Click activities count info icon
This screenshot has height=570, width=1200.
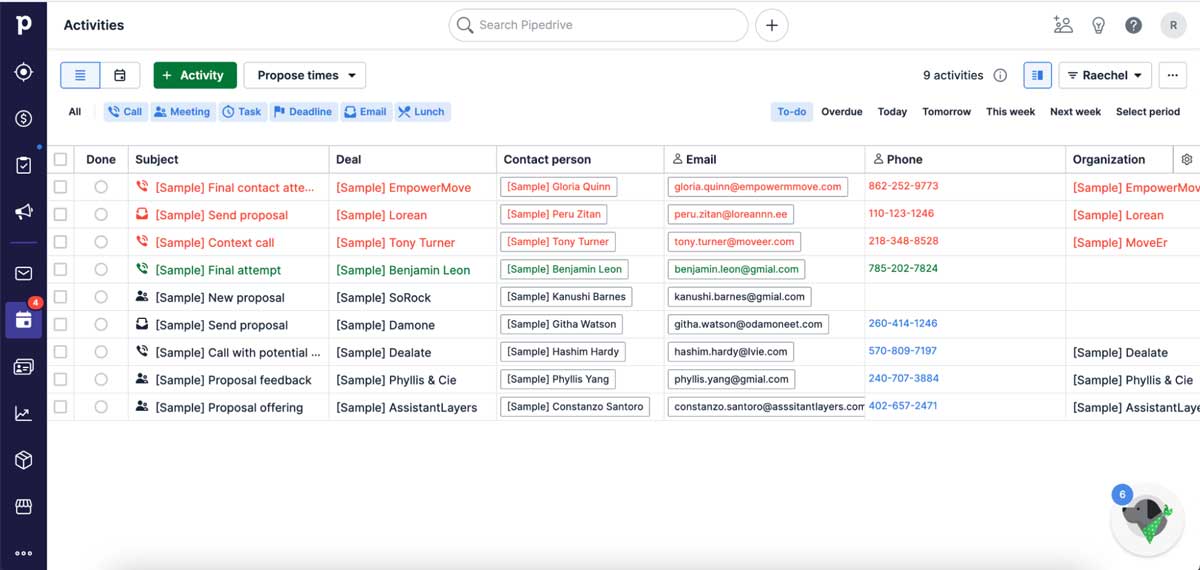click(x=1000, y=75)
